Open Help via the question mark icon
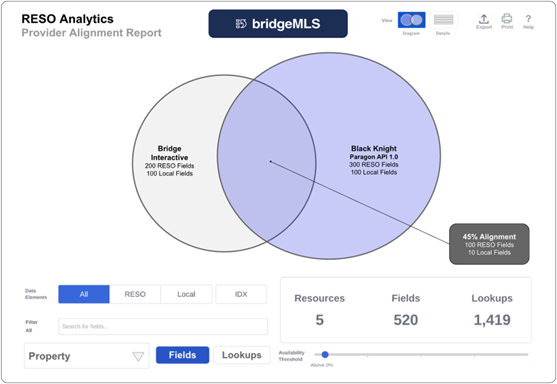The image size is (557, 384). tap(528, 19)
